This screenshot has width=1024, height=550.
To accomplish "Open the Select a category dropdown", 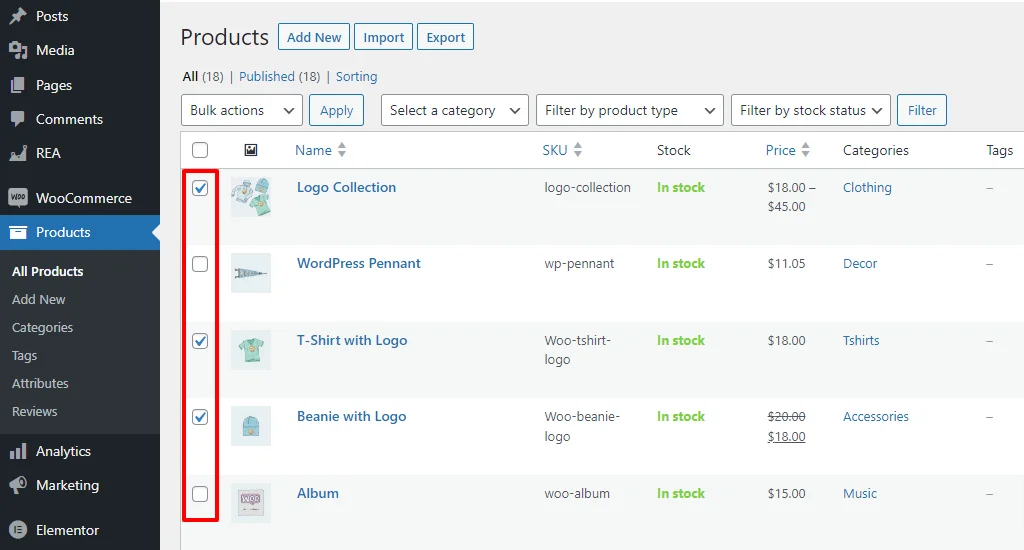I will click(x=455, y=110).
